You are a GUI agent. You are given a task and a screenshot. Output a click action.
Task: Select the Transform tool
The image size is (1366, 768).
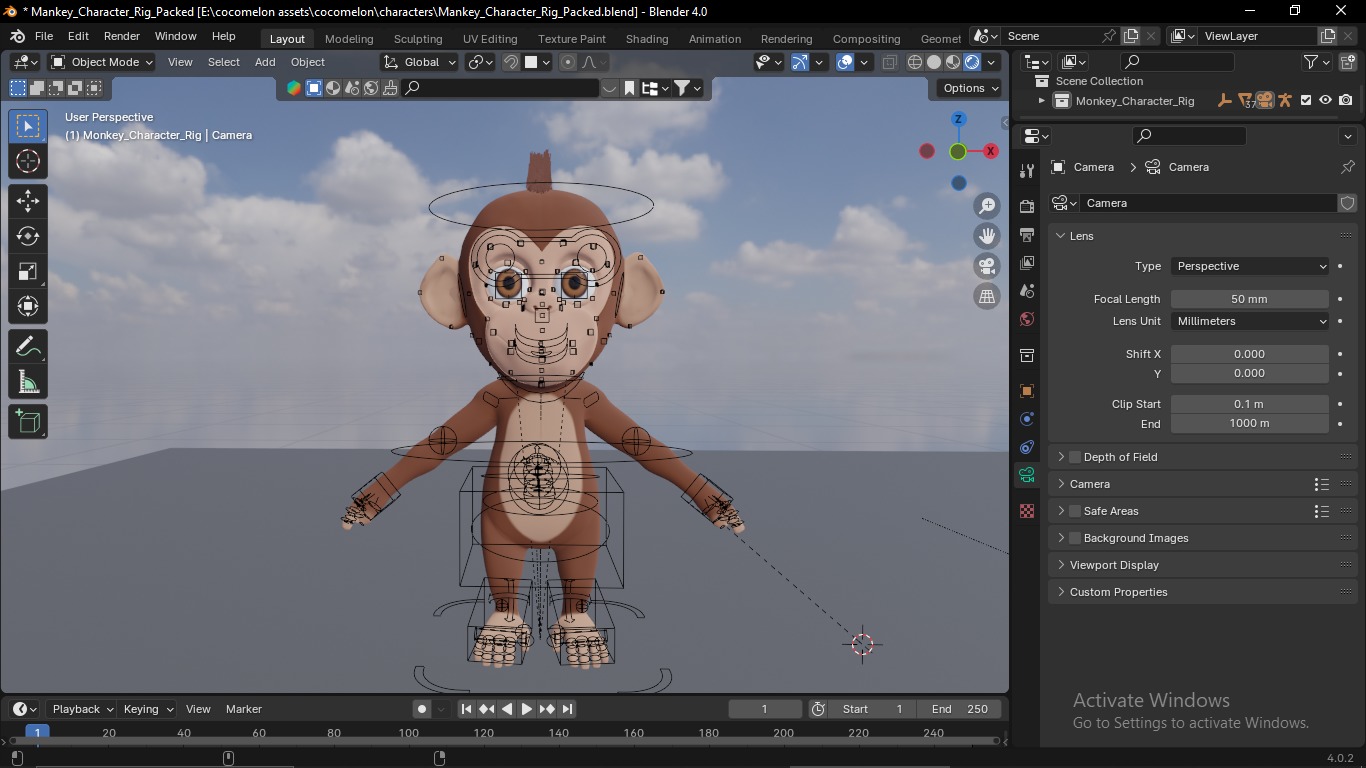pyautogui.click(x=28, y=306)
